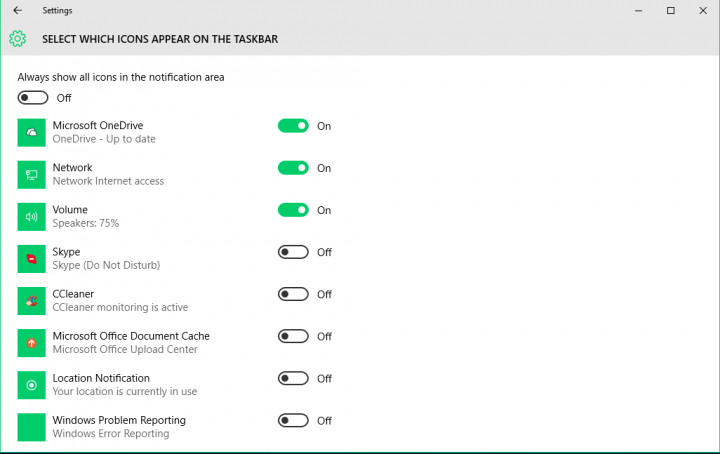Disable the Network icon toggle
This screenshot has height=454, width=720.
[x=293, y=168]
